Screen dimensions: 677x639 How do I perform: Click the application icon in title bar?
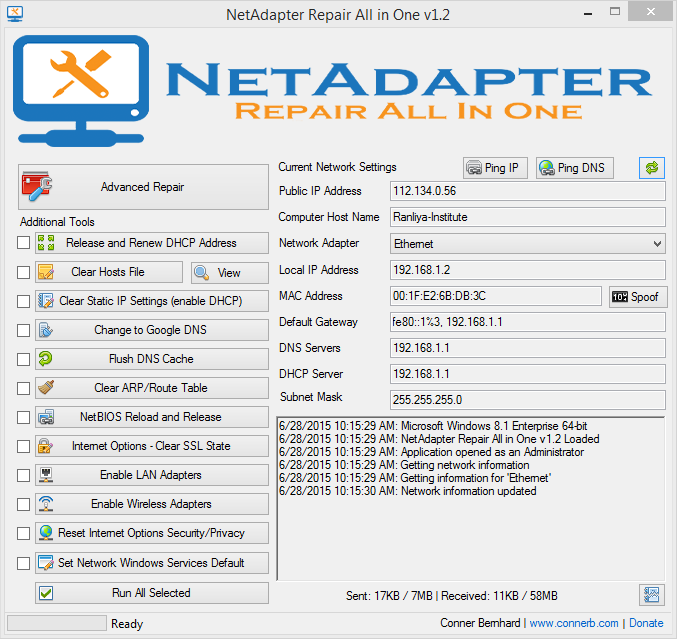tap(15, 14)
